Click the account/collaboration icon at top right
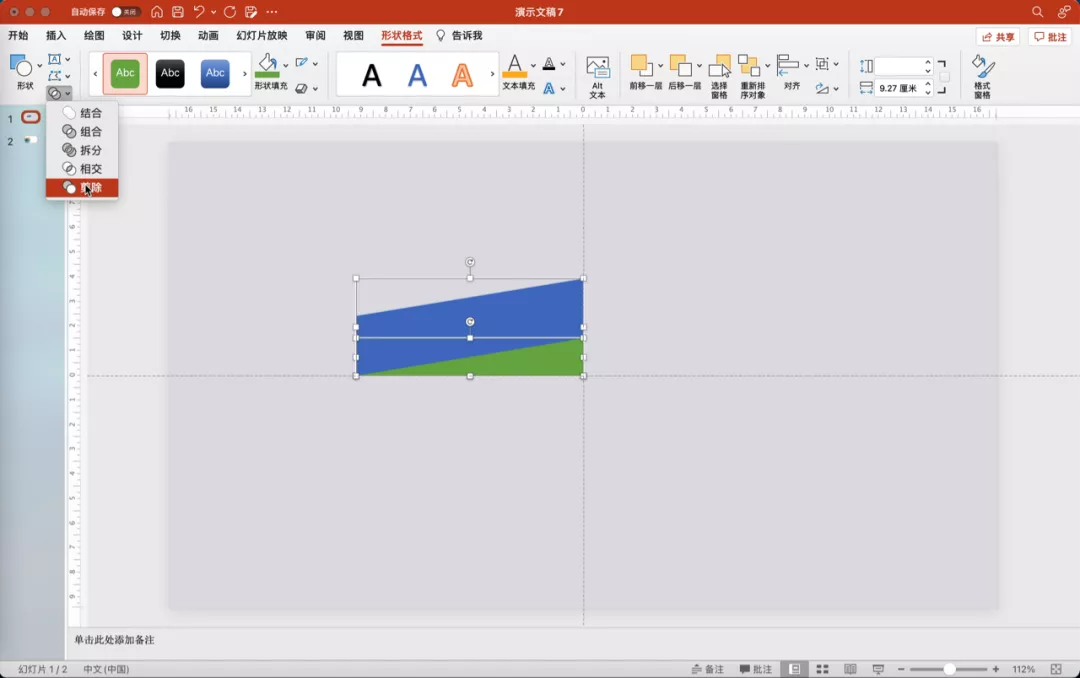The image size is (1080, 678). (x=1064, y=12)
